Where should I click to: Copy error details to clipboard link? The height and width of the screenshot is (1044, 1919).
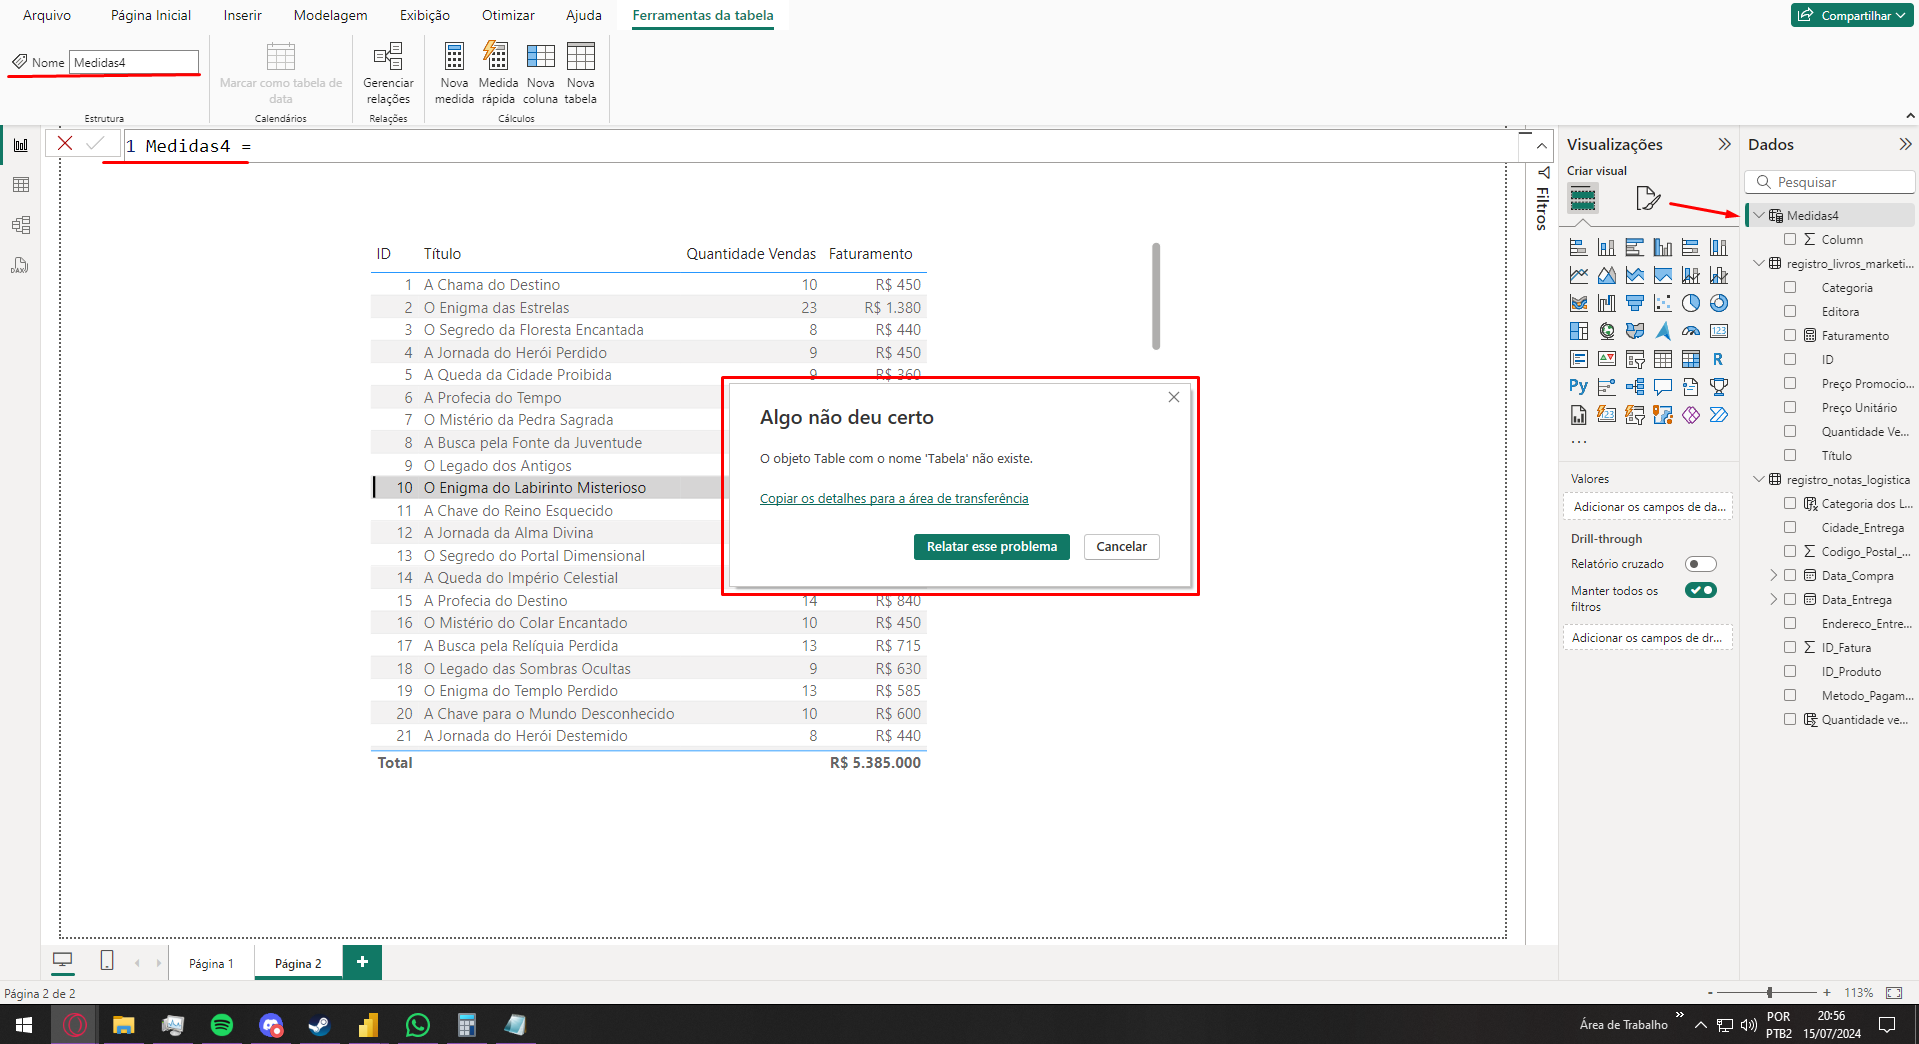894,498
